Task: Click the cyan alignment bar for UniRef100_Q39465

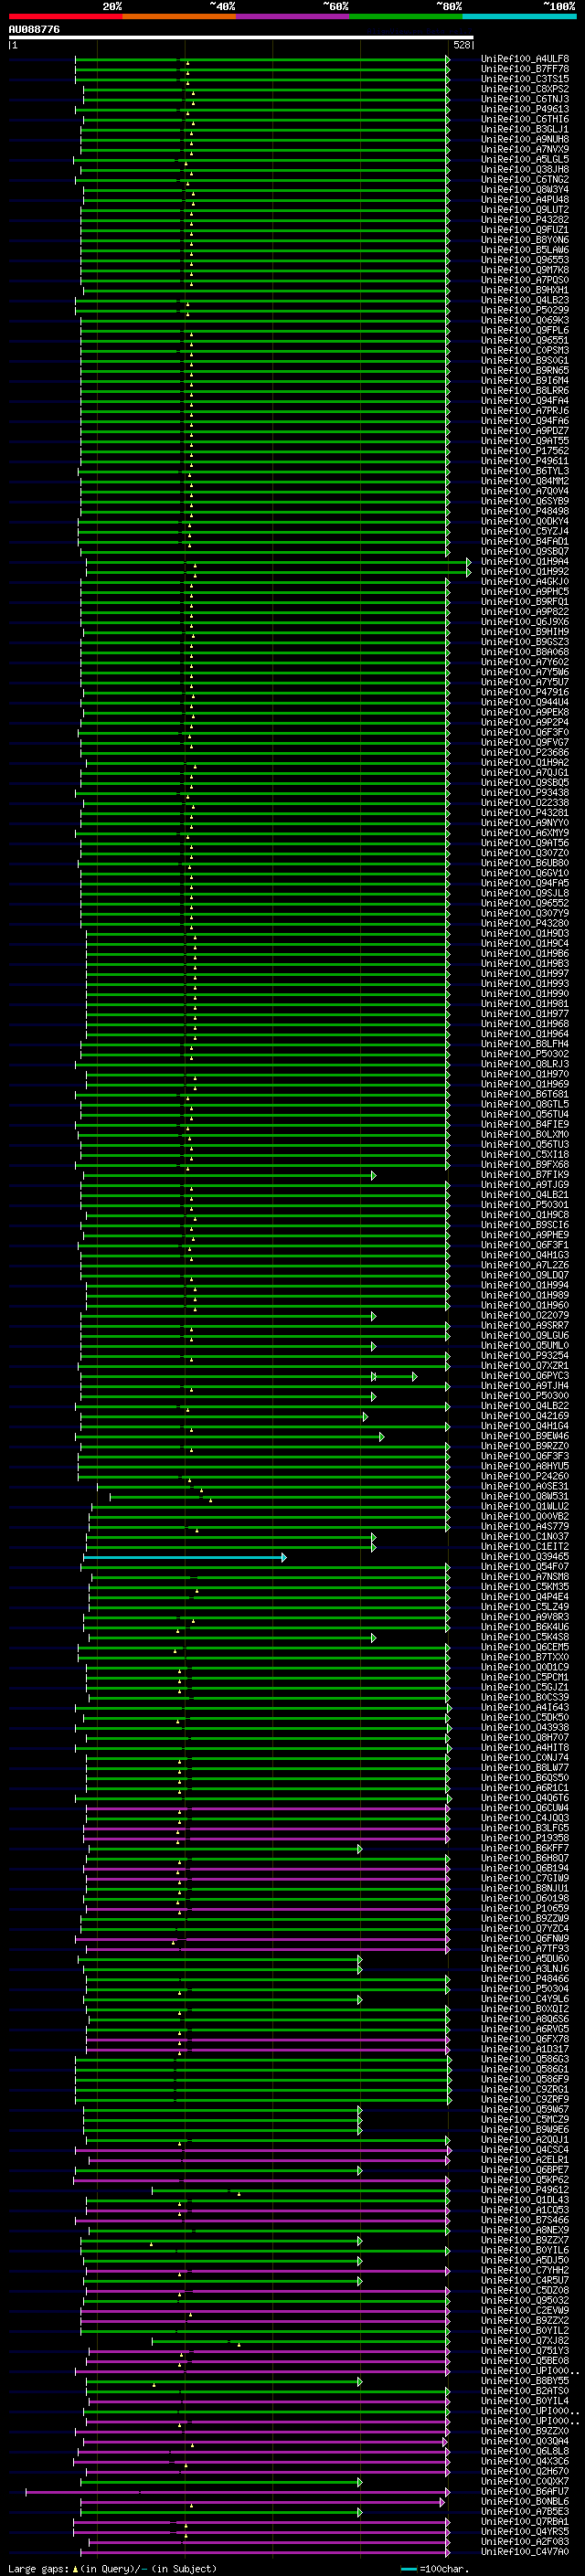Action: [x=185, y=1557]
